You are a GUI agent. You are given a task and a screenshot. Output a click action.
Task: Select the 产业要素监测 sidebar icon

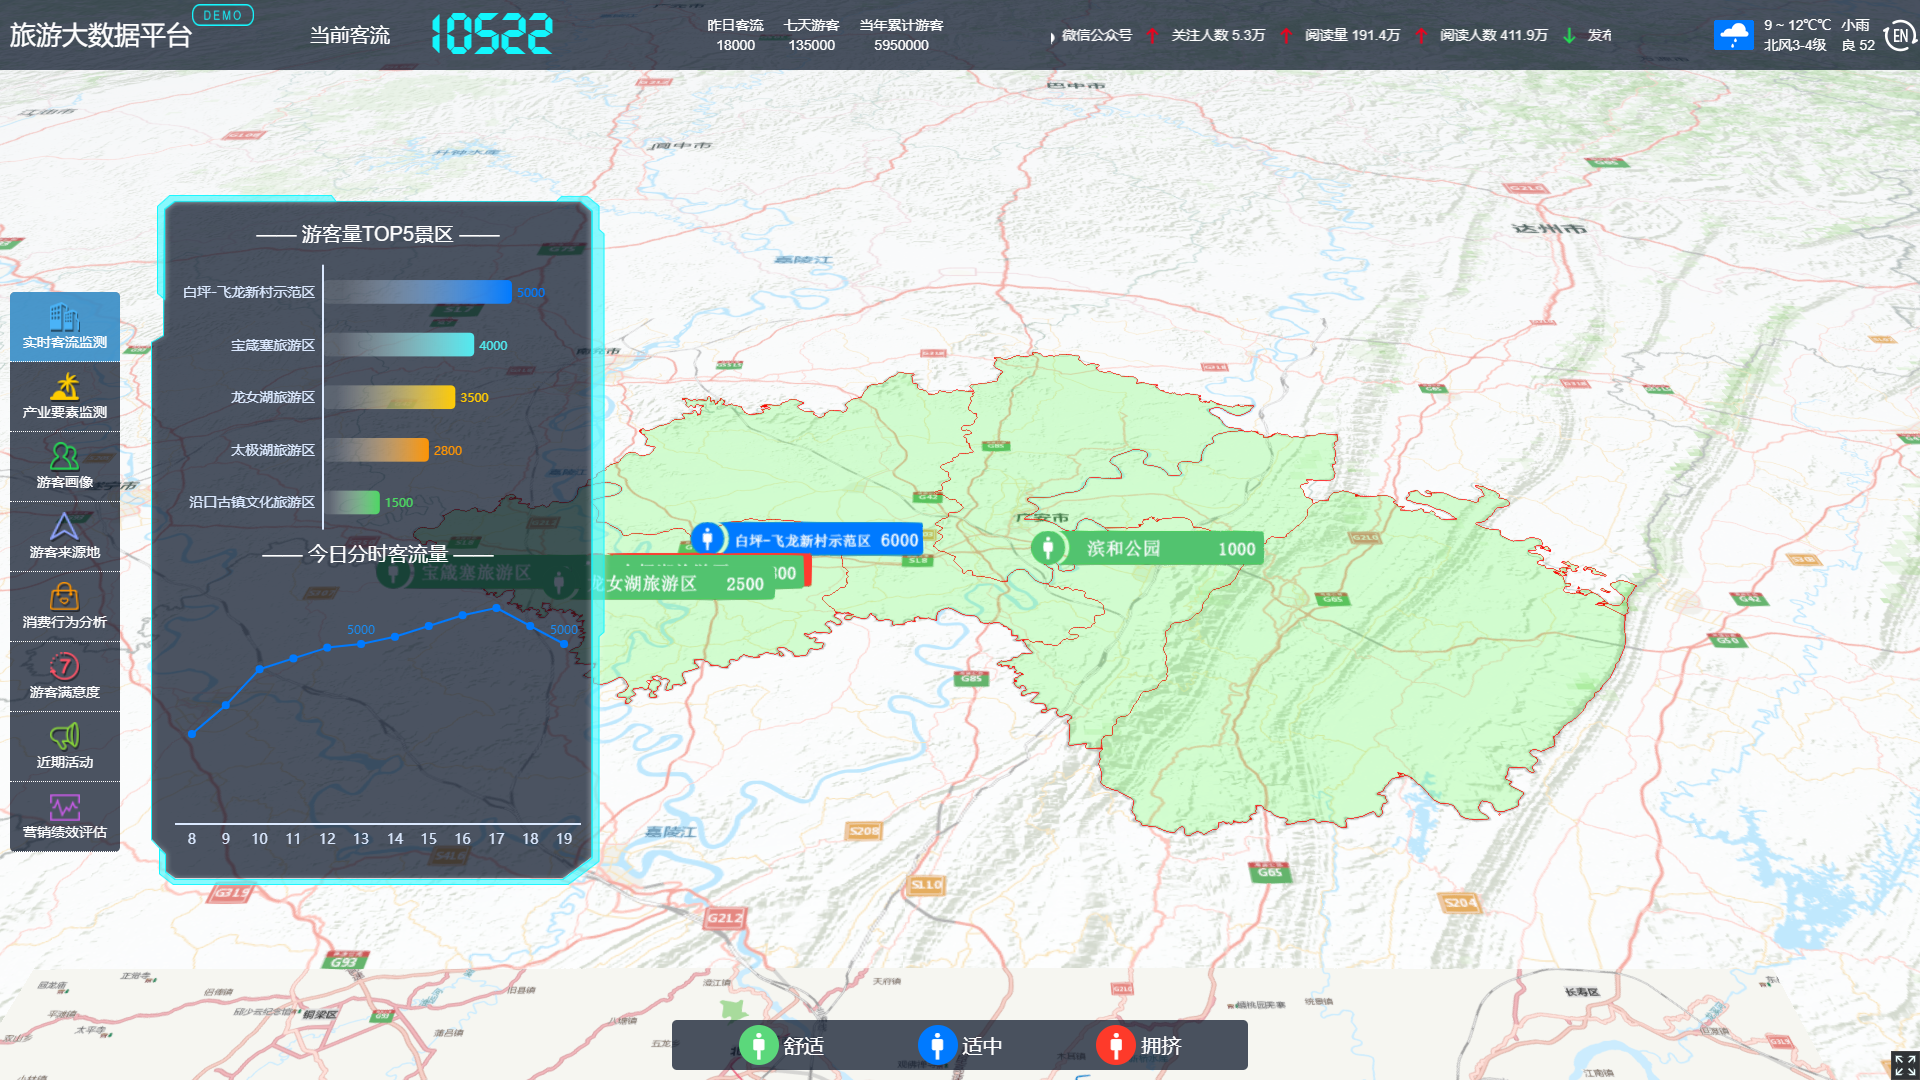pyautogui.click(x=64, y=388)
